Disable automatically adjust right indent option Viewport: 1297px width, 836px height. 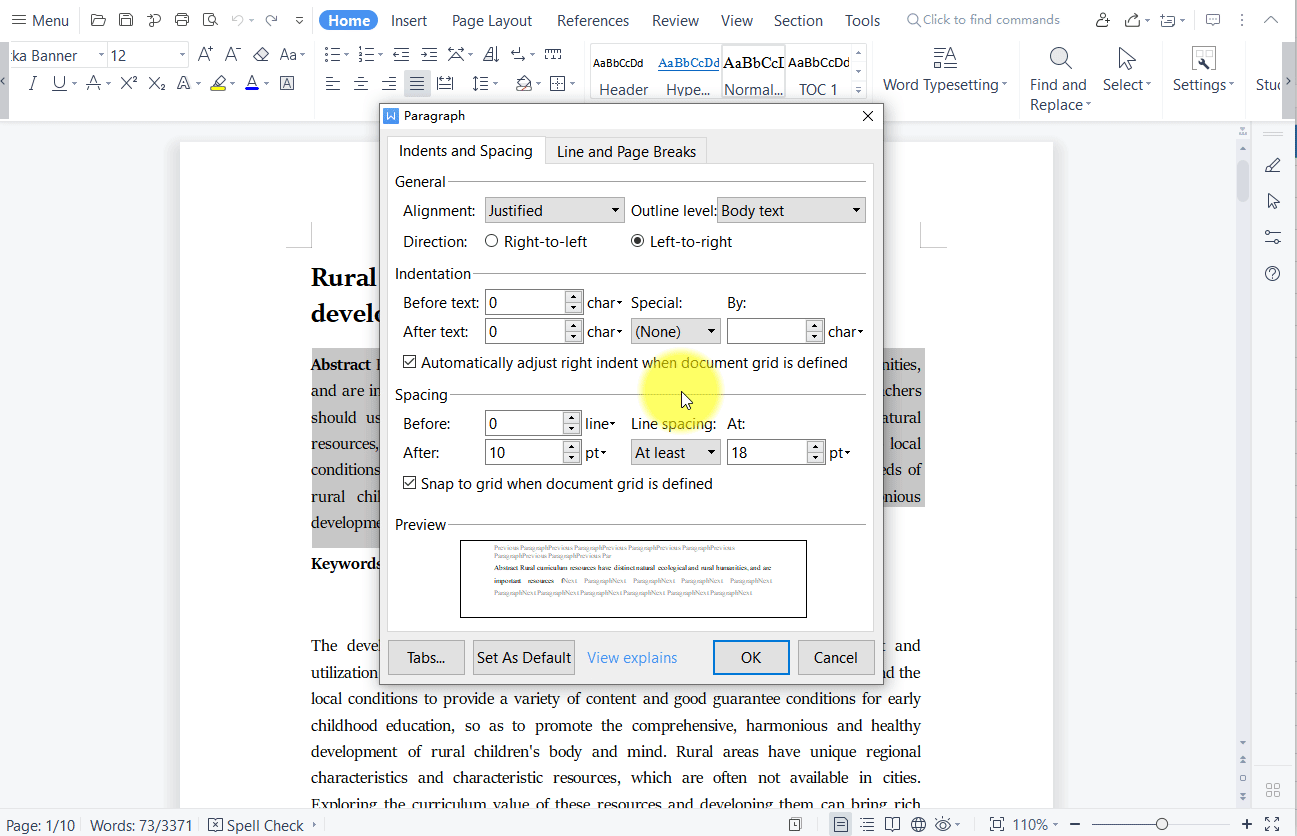click(x=410, y=362)
